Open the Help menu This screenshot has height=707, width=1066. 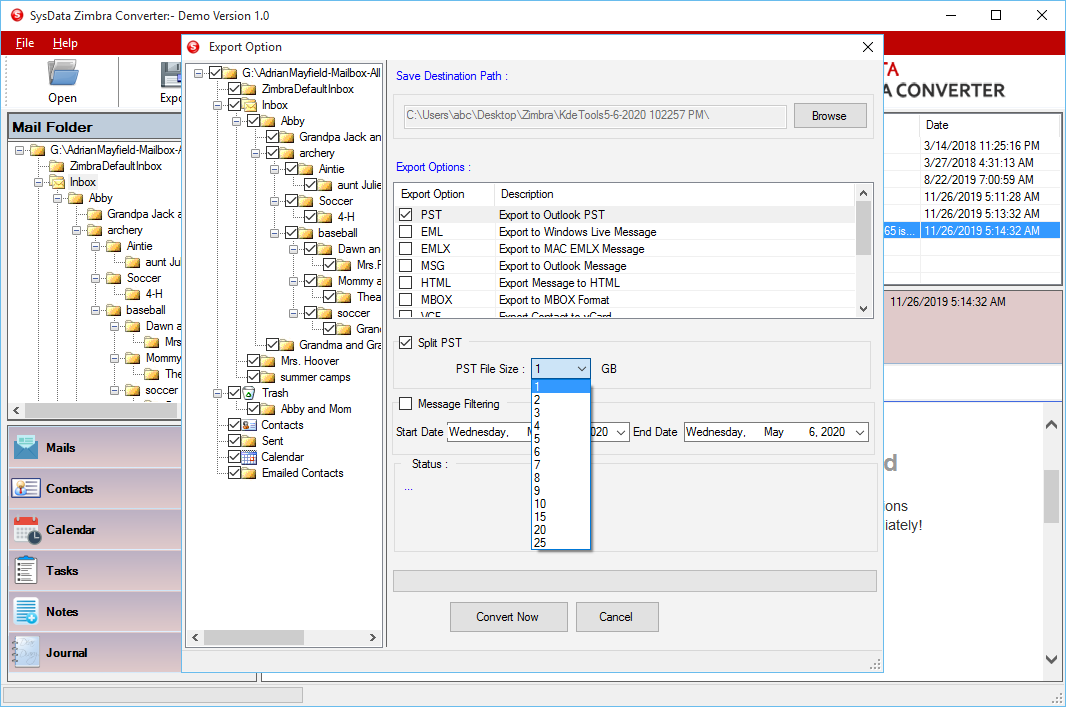65,43
